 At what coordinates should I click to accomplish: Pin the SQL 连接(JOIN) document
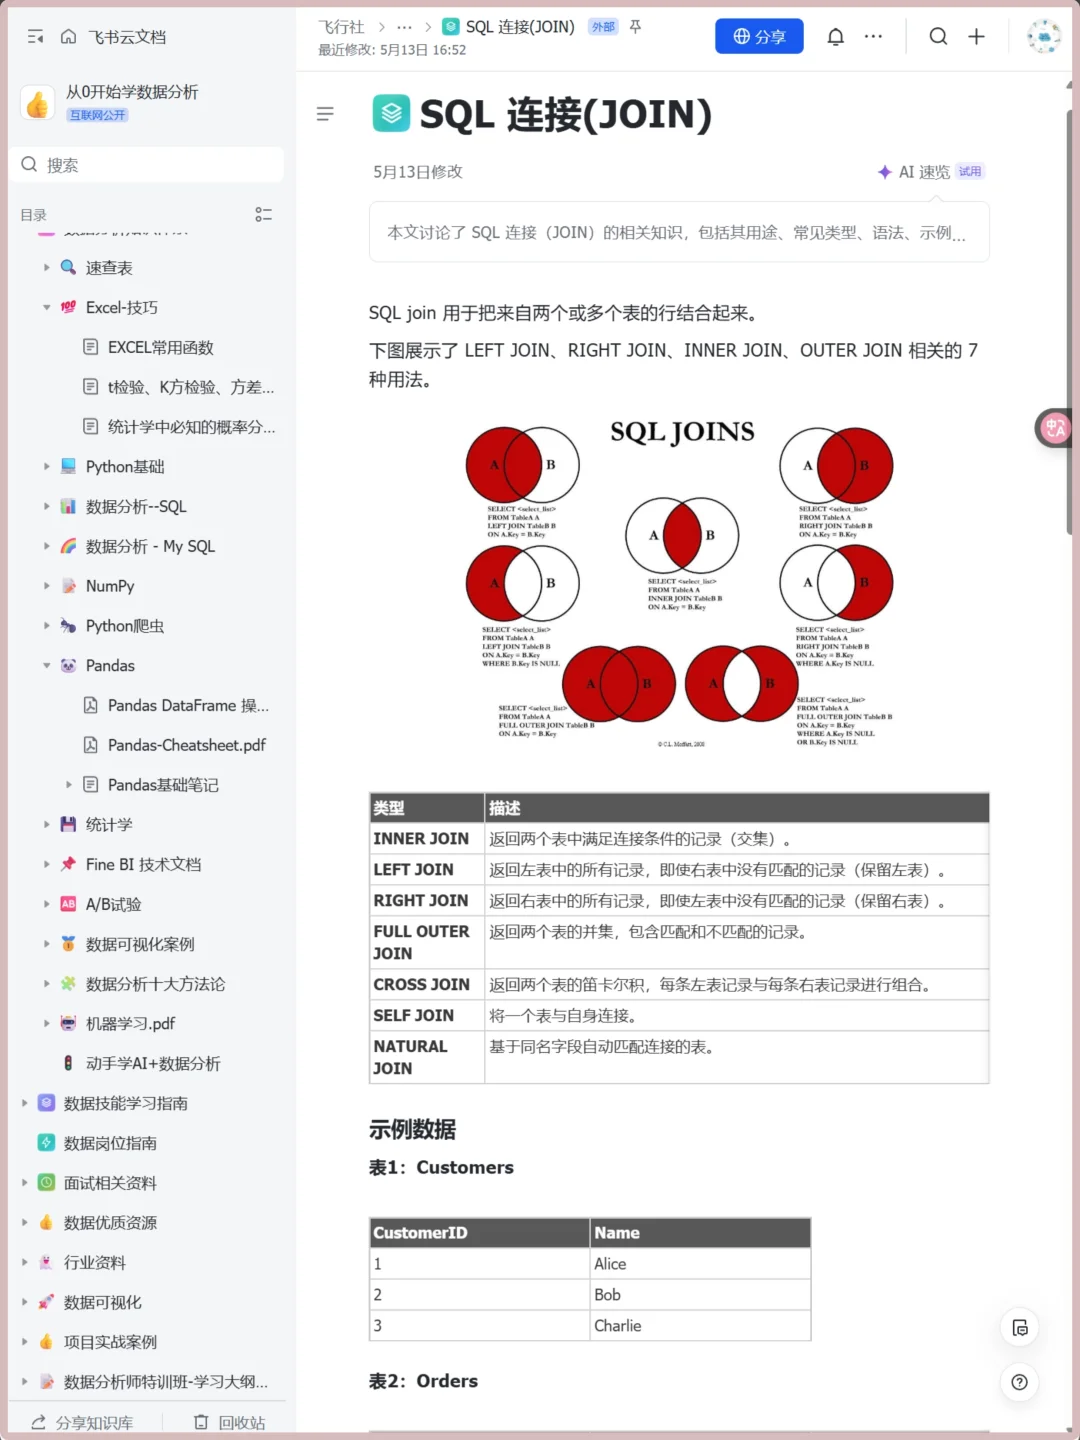pyautogui.click(x=636, y=27)
